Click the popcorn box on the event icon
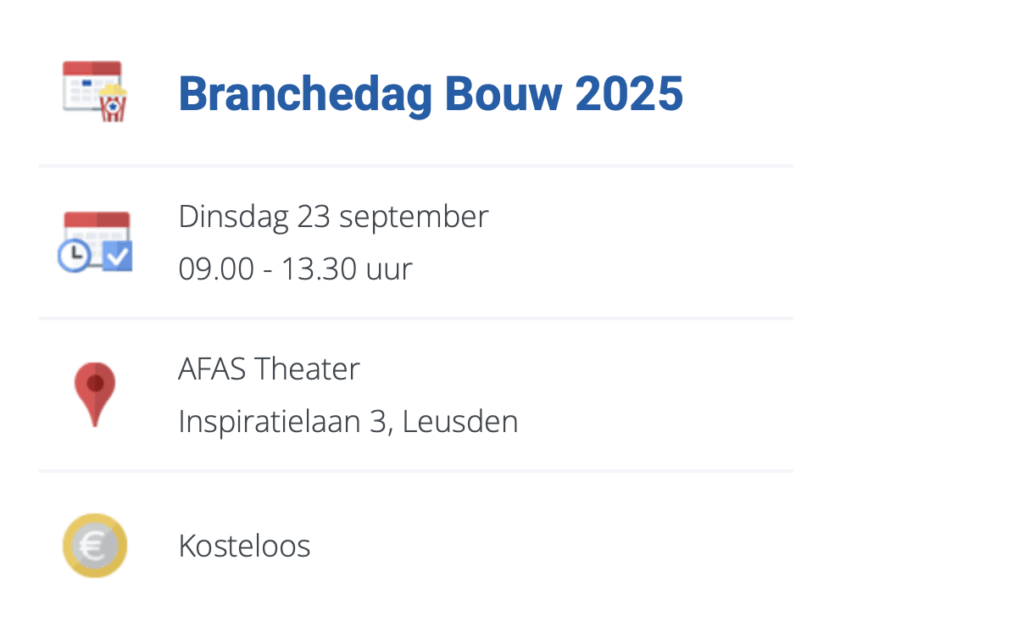Viewport: 1024px width, 632px height. pos(113,104)
